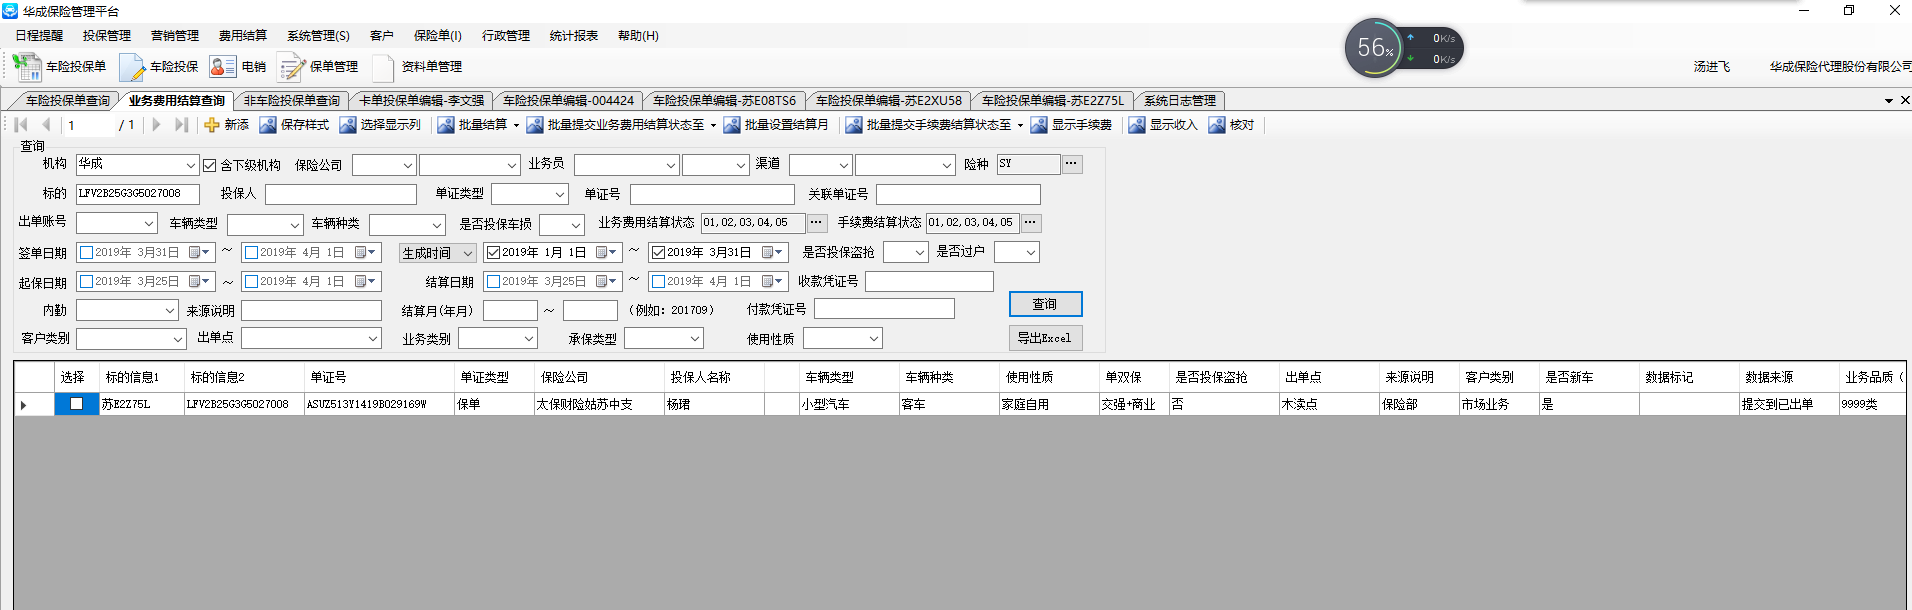Open the 车险投保 toolbar icon
This screenshot has width=1912, height=610.
132,67
